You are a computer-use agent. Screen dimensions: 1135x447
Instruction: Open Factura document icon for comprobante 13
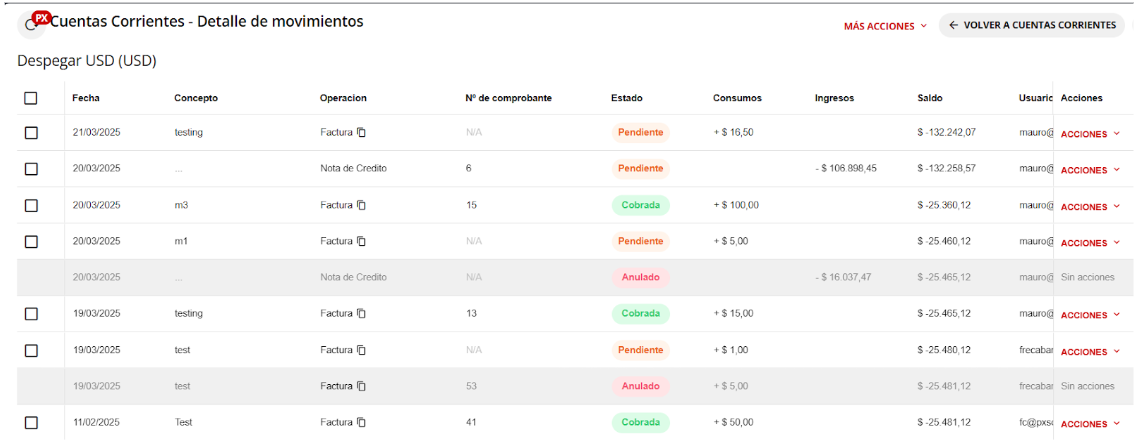click(x=362, y=314)
